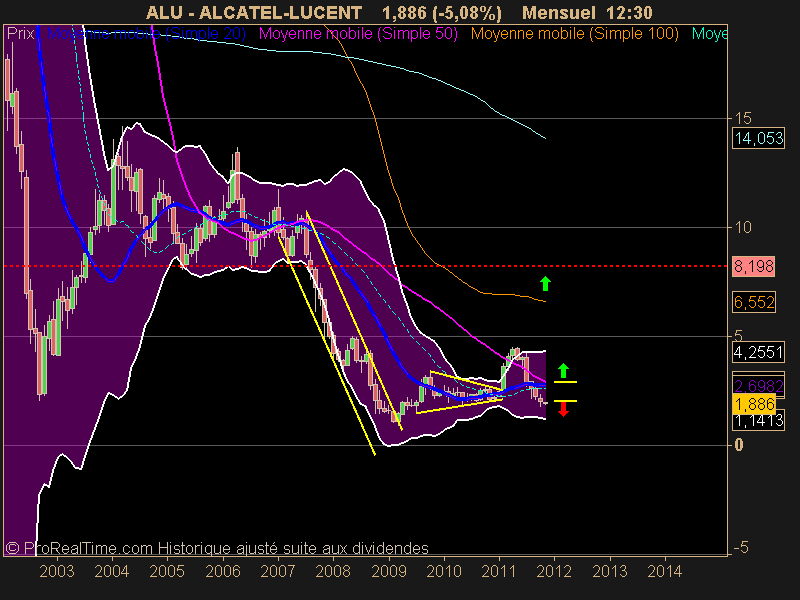Viewport: 800px width, 600px height.
Task: Click year 2012 on time axis
Action: pos(554,571)
